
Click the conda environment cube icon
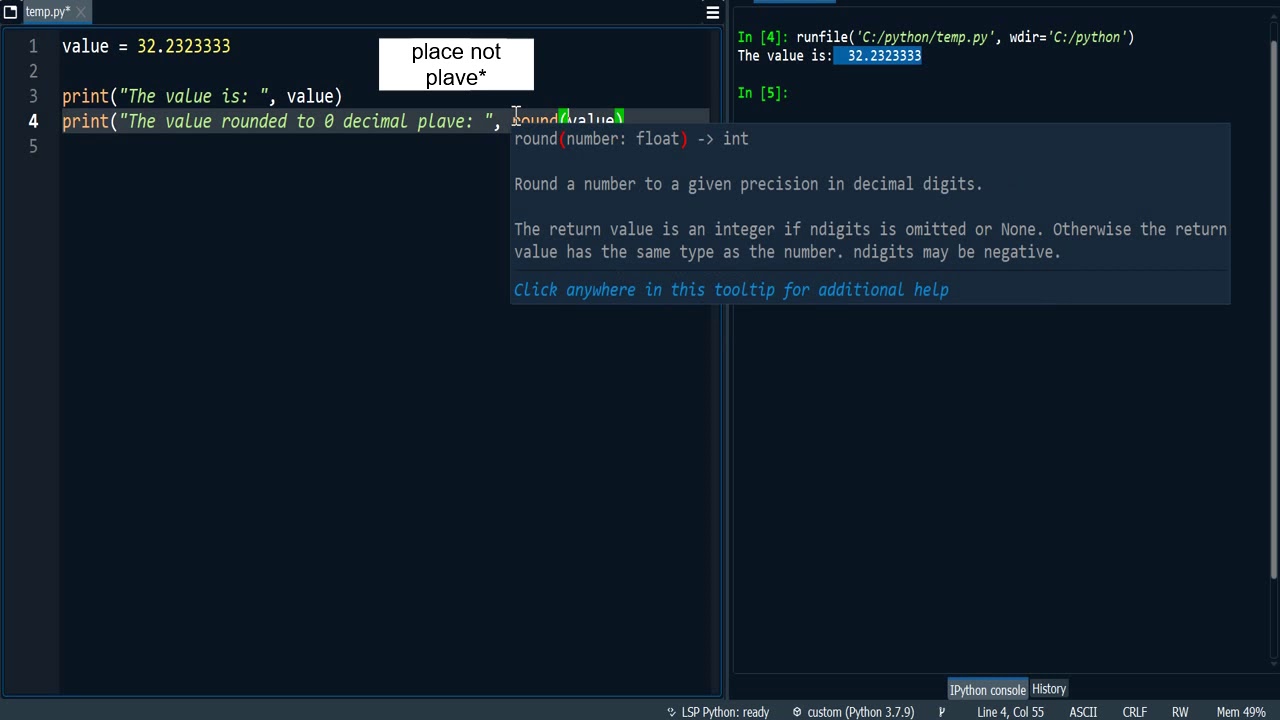pyautogui.click(x=797, y=712)
